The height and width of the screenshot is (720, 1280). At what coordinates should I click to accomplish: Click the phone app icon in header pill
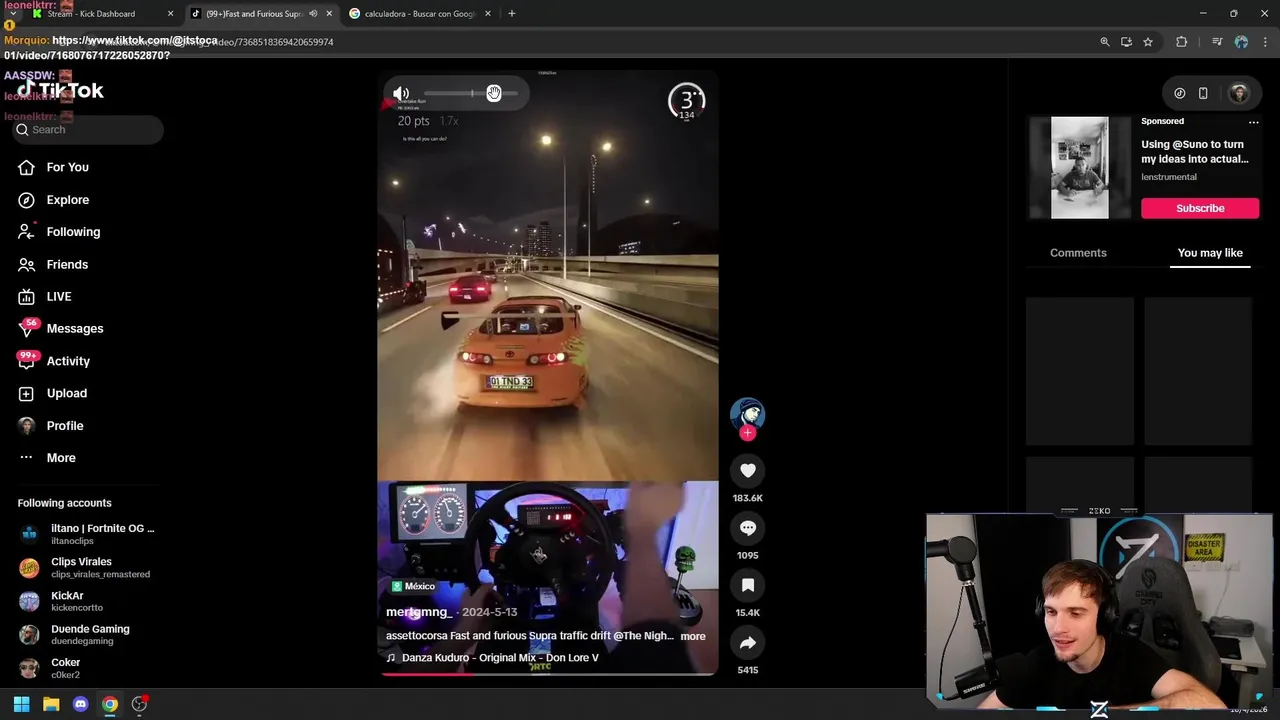point(1203,93)
